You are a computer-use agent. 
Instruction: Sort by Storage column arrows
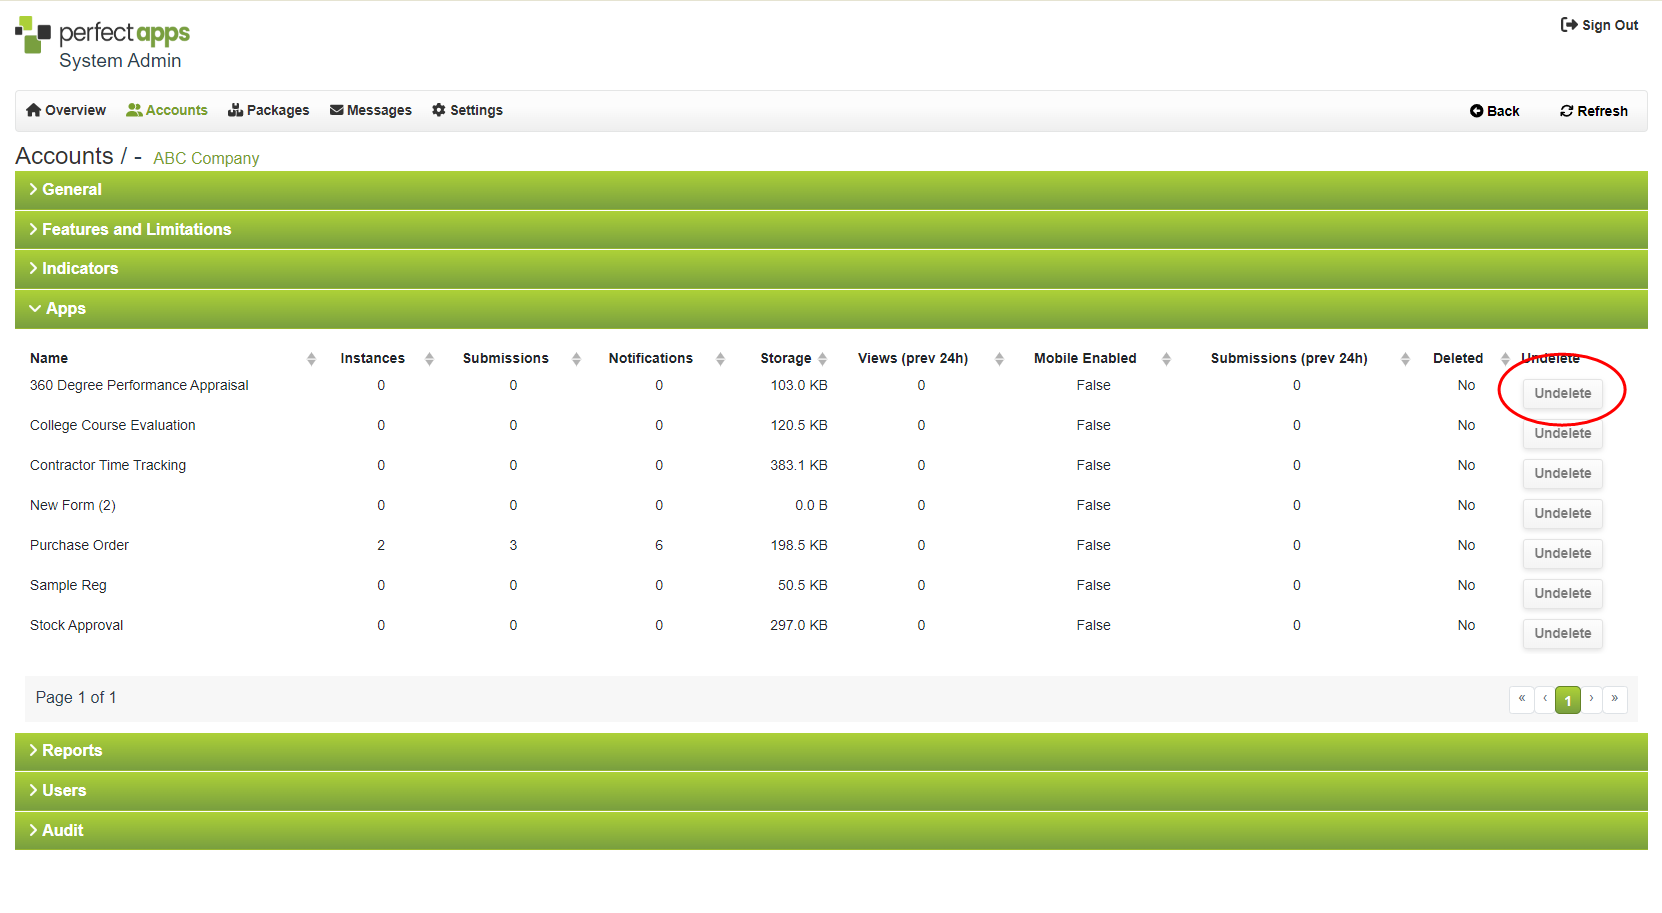[x=822, y=359]
